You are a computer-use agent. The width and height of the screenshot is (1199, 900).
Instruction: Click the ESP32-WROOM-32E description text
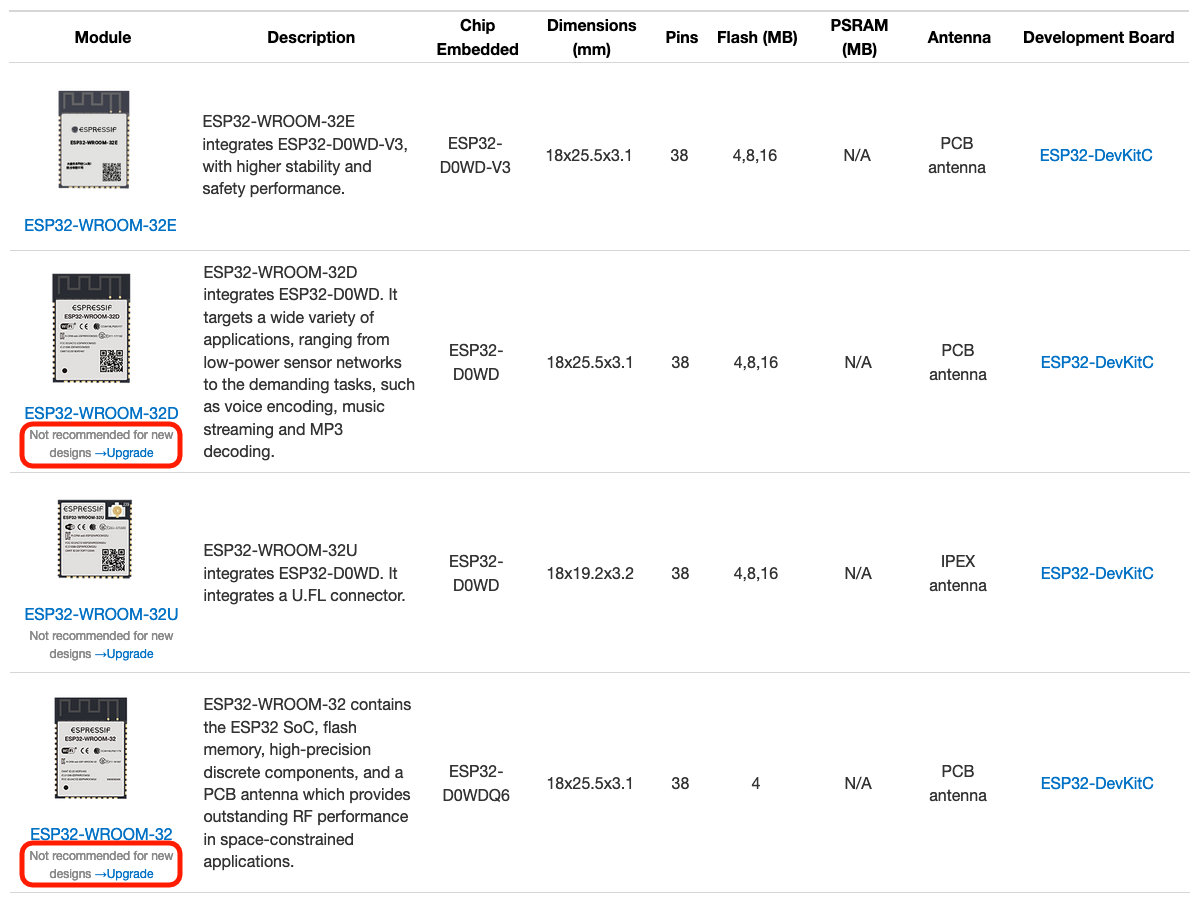[x=305, y=155]
